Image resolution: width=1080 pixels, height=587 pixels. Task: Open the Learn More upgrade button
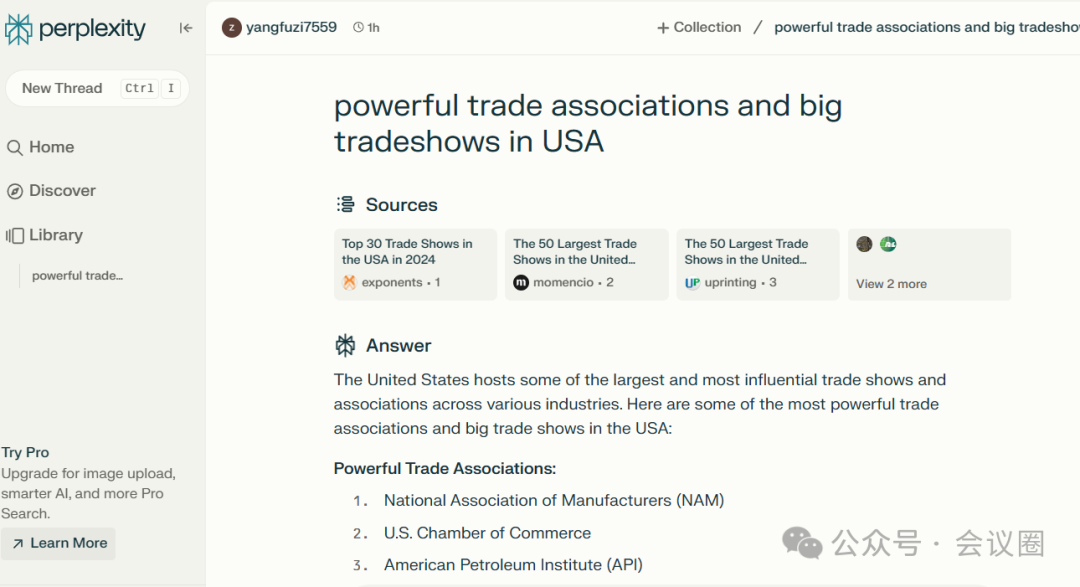tap(59, 544)
